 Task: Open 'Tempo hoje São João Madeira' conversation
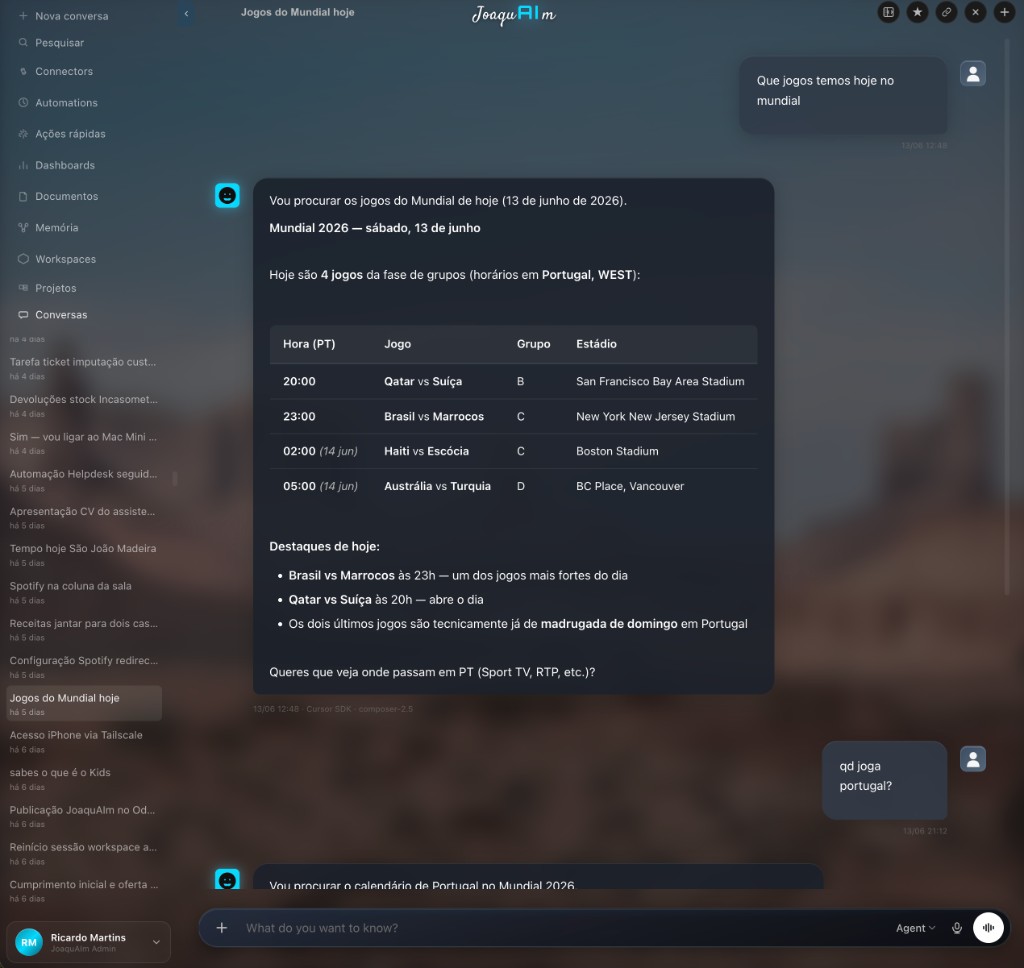(x=84, y=554)
